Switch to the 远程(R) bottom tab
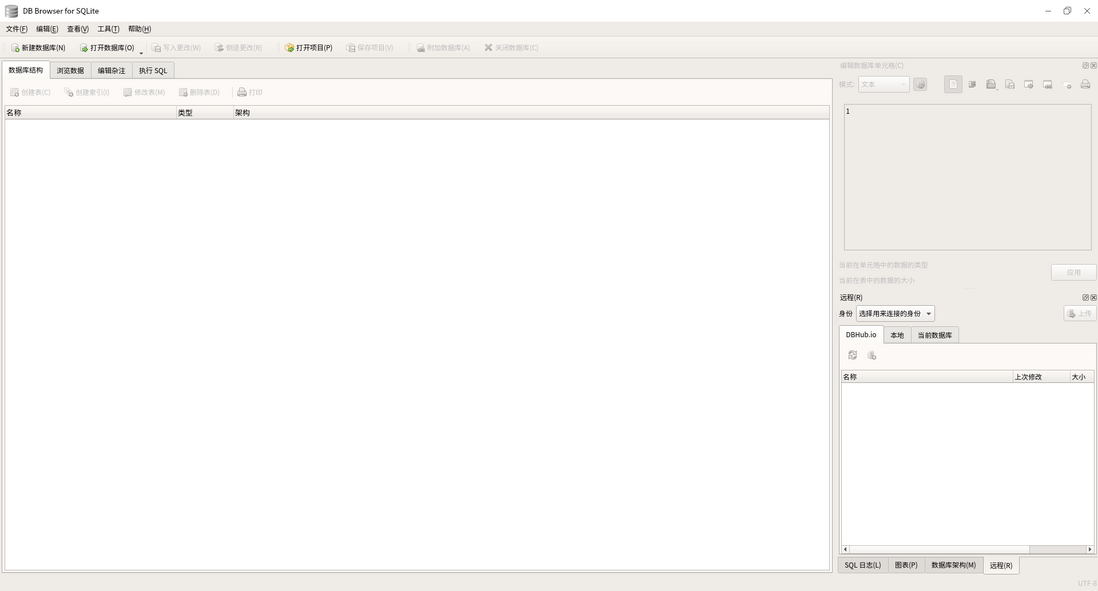Viewport: 1098px width, 591px height. pyautogui.click(x=1001, y=565)
